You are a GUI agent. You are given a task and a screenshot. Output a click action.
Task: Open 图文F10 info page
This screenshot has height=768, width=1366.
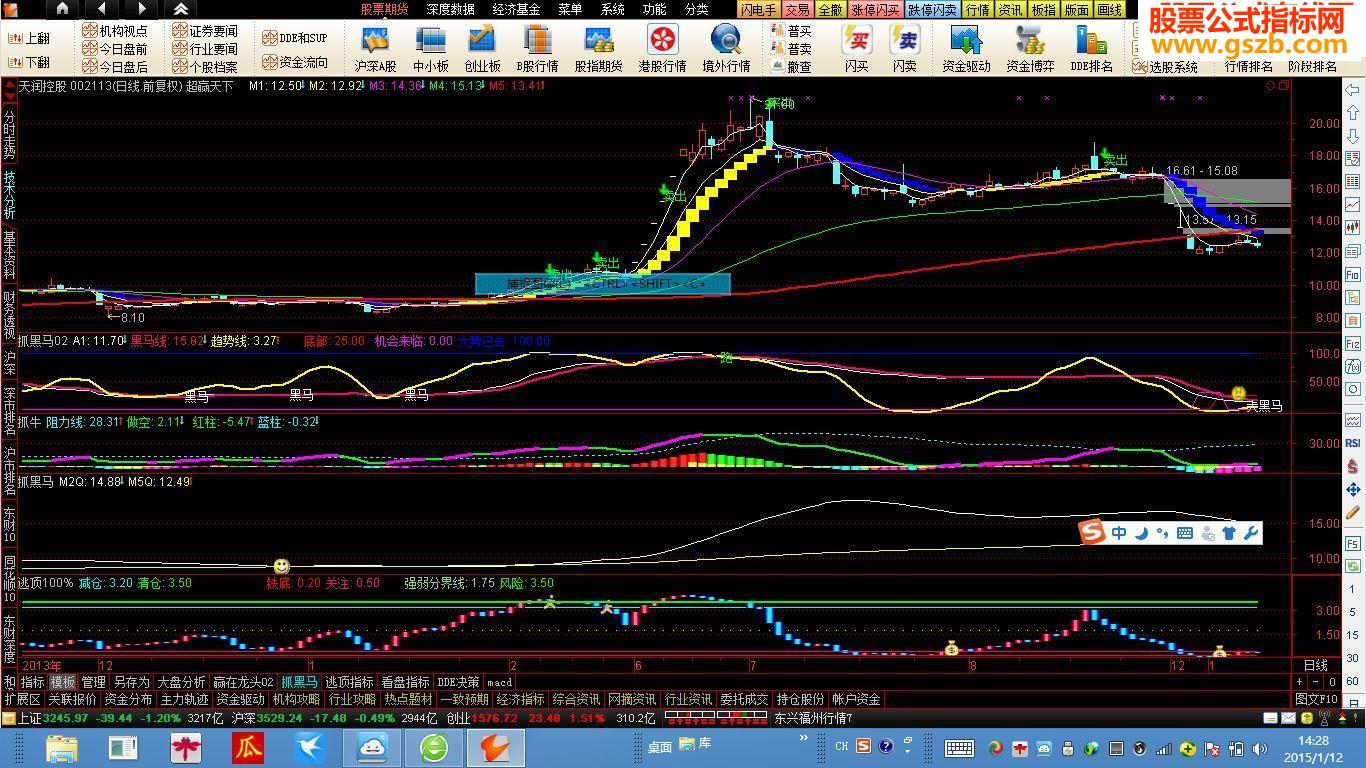tap(1315, 699)
